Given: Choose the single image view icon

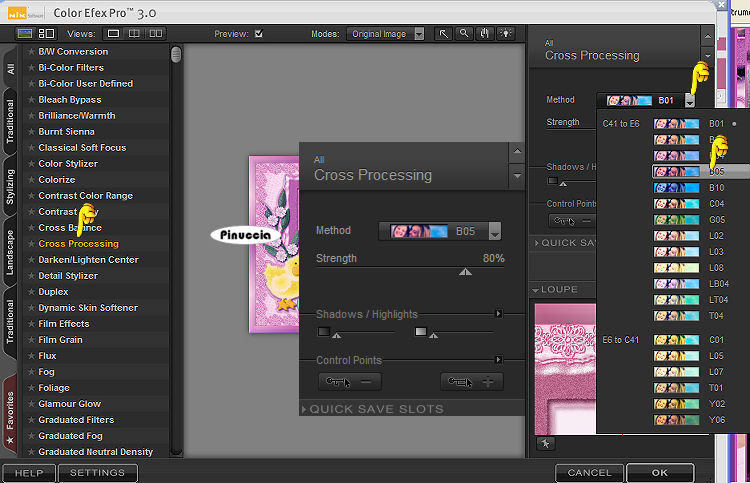Looking at the screenshot, I should [113, 33].
